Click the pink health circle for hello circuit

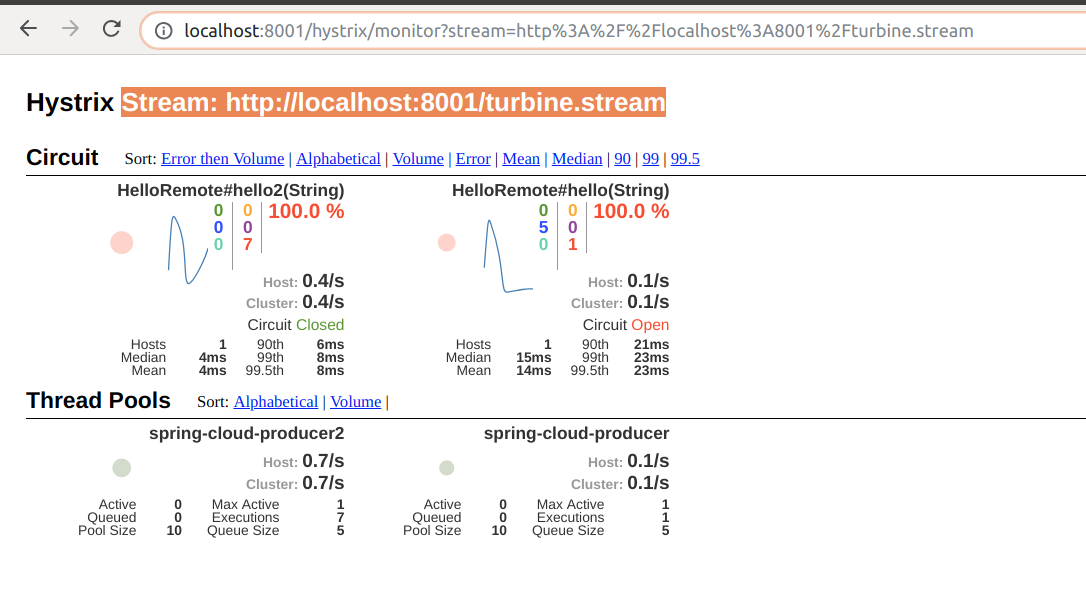click(x=447, y=242)
